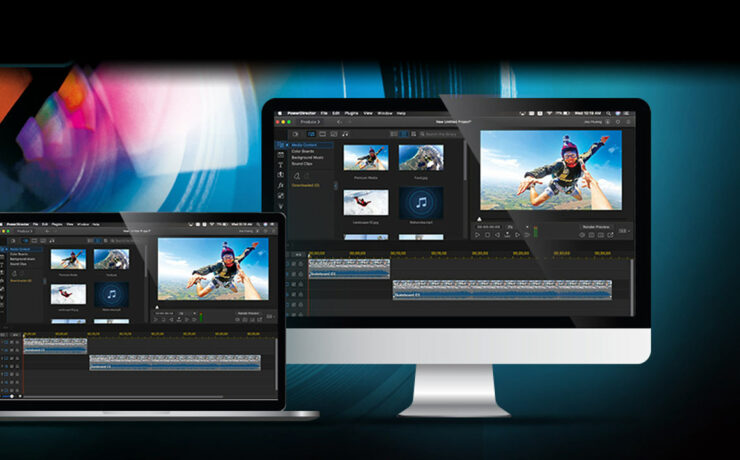Toggle track 2 visibility on iMac timeline
Screen dimensions: 740x460
[294, 284]
